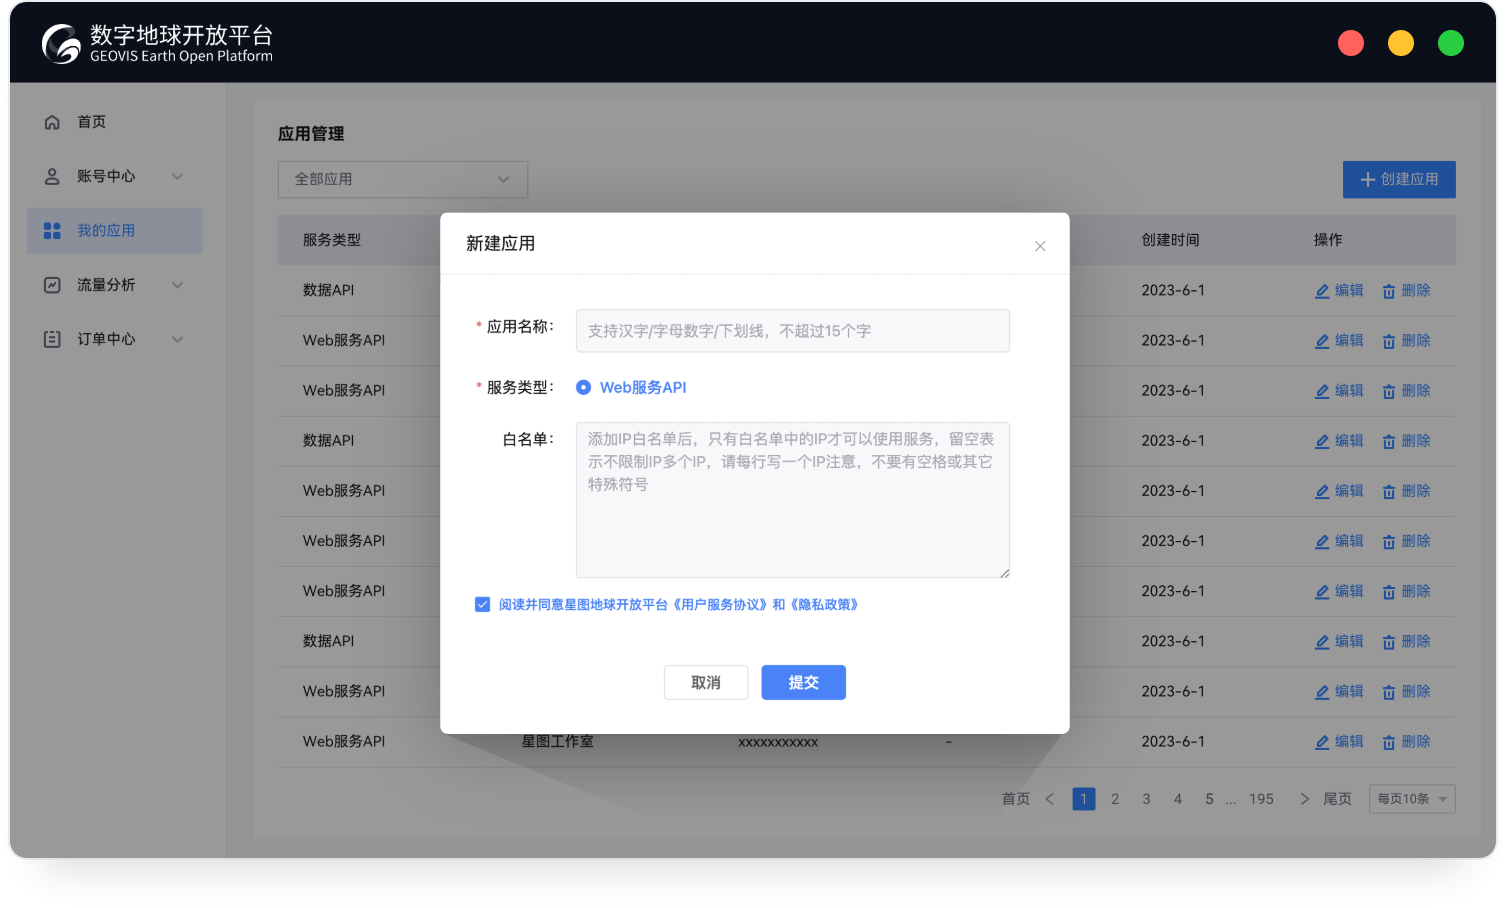Screen dimensions: 1506x908
Task: Click the grid icon beside 我的应用
Action: click(x=52, y=231)
